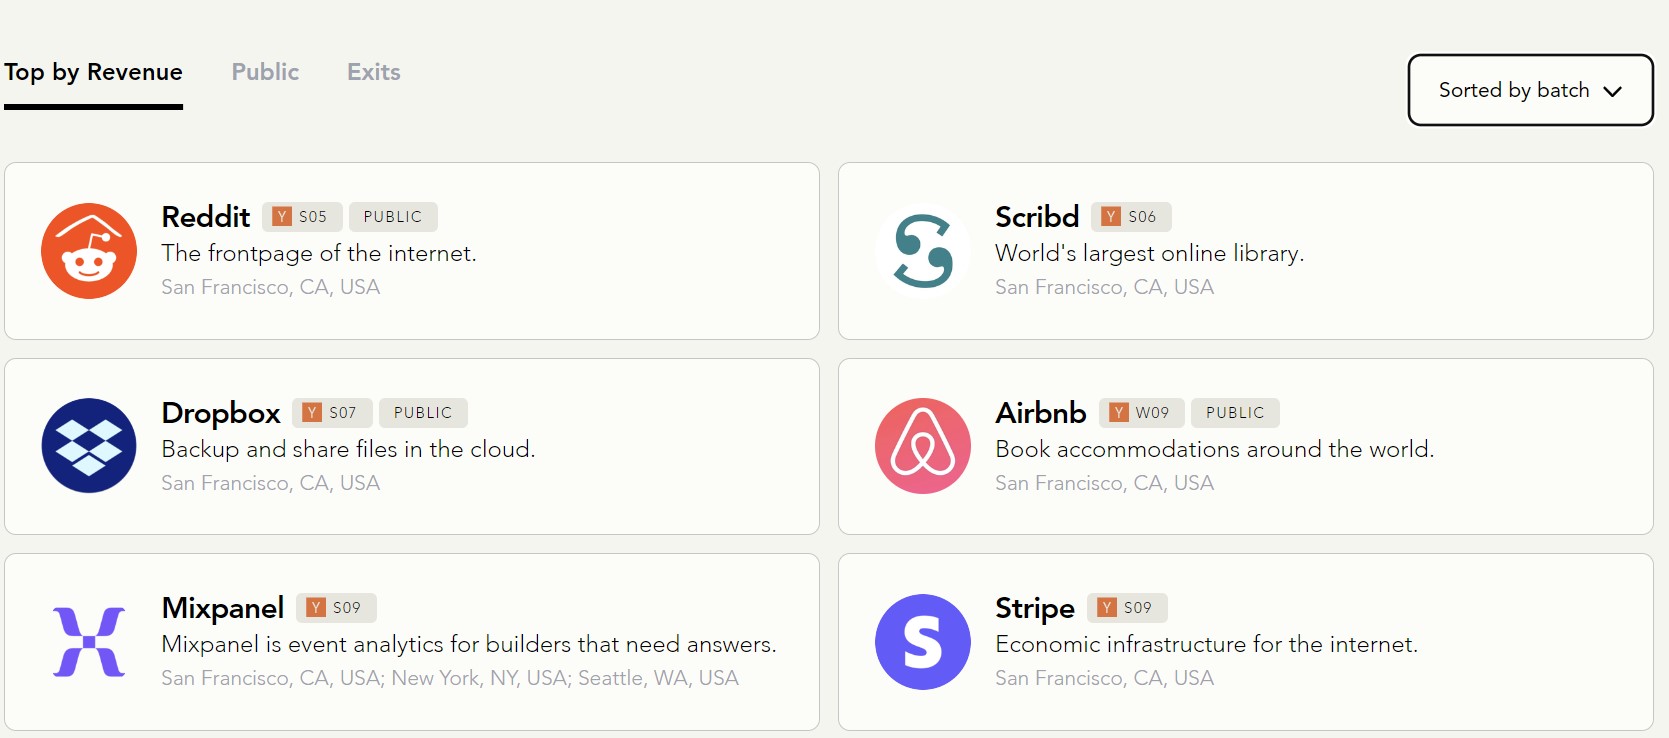Click the Reddit alien logo icon
Image resolution: width=1669 pixels, height=738 pixels.
[x=89, y=251]
